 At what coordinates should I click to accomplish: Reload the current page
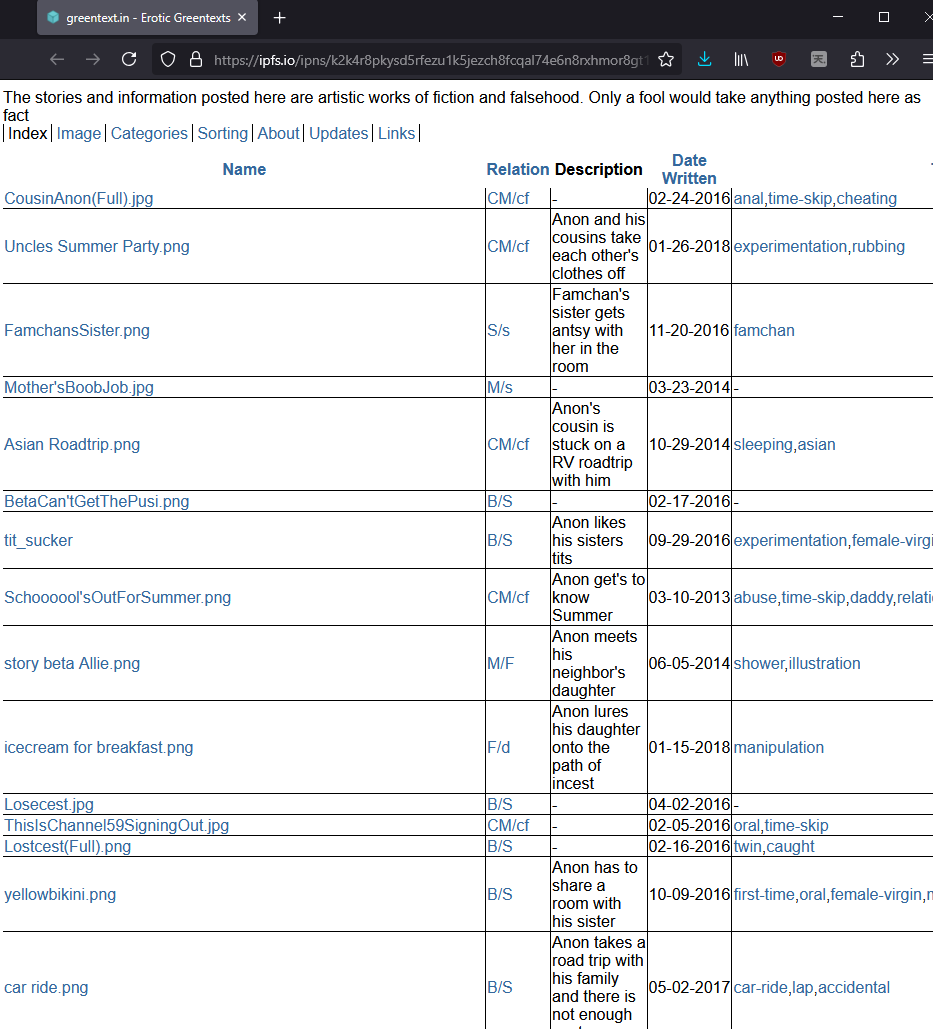129,60
